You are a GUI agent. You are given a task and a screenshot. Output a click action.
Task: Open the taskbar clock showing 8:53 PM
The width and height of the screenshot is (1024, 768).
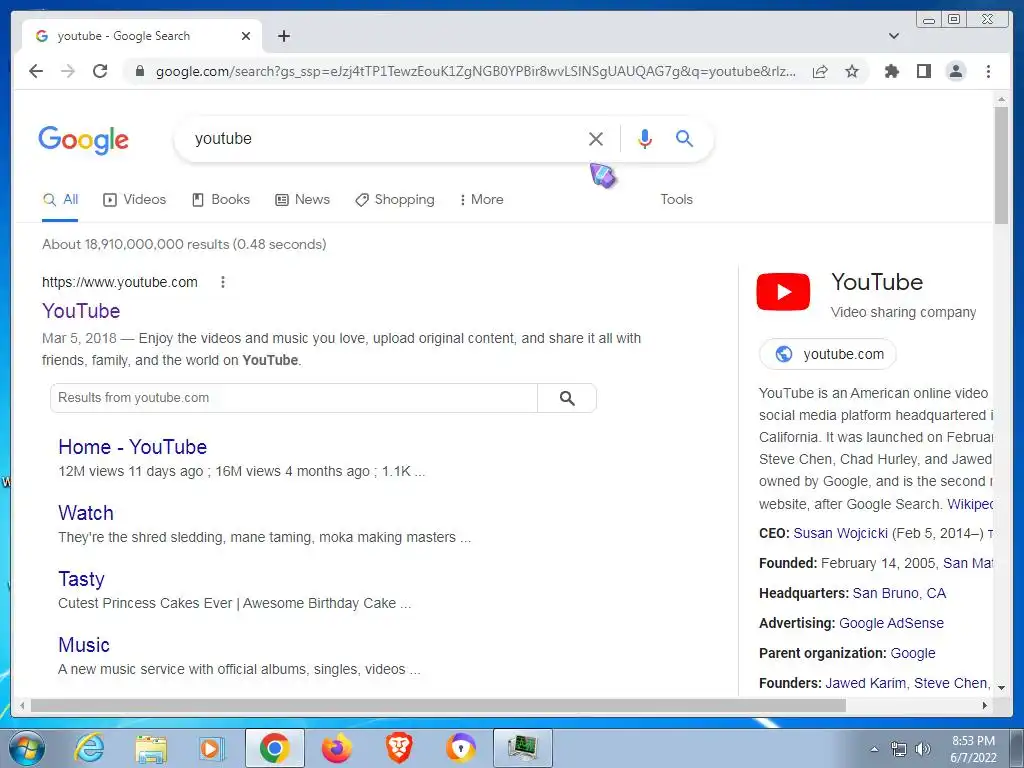click(973, 749)
